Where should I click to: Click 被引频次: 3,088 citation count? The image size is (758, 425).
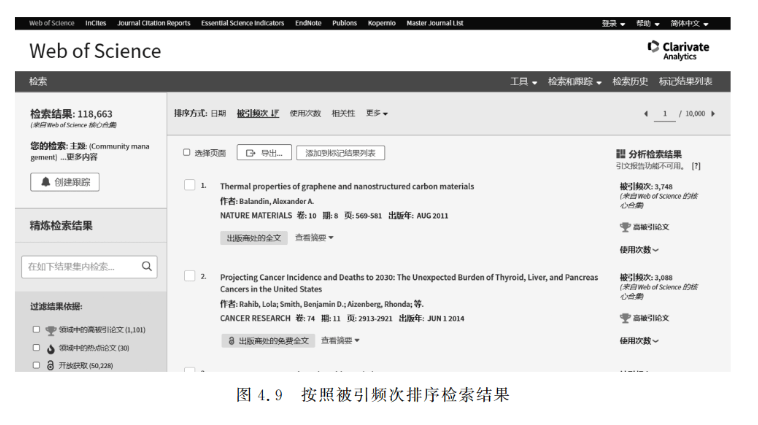[x=646, y=277]
